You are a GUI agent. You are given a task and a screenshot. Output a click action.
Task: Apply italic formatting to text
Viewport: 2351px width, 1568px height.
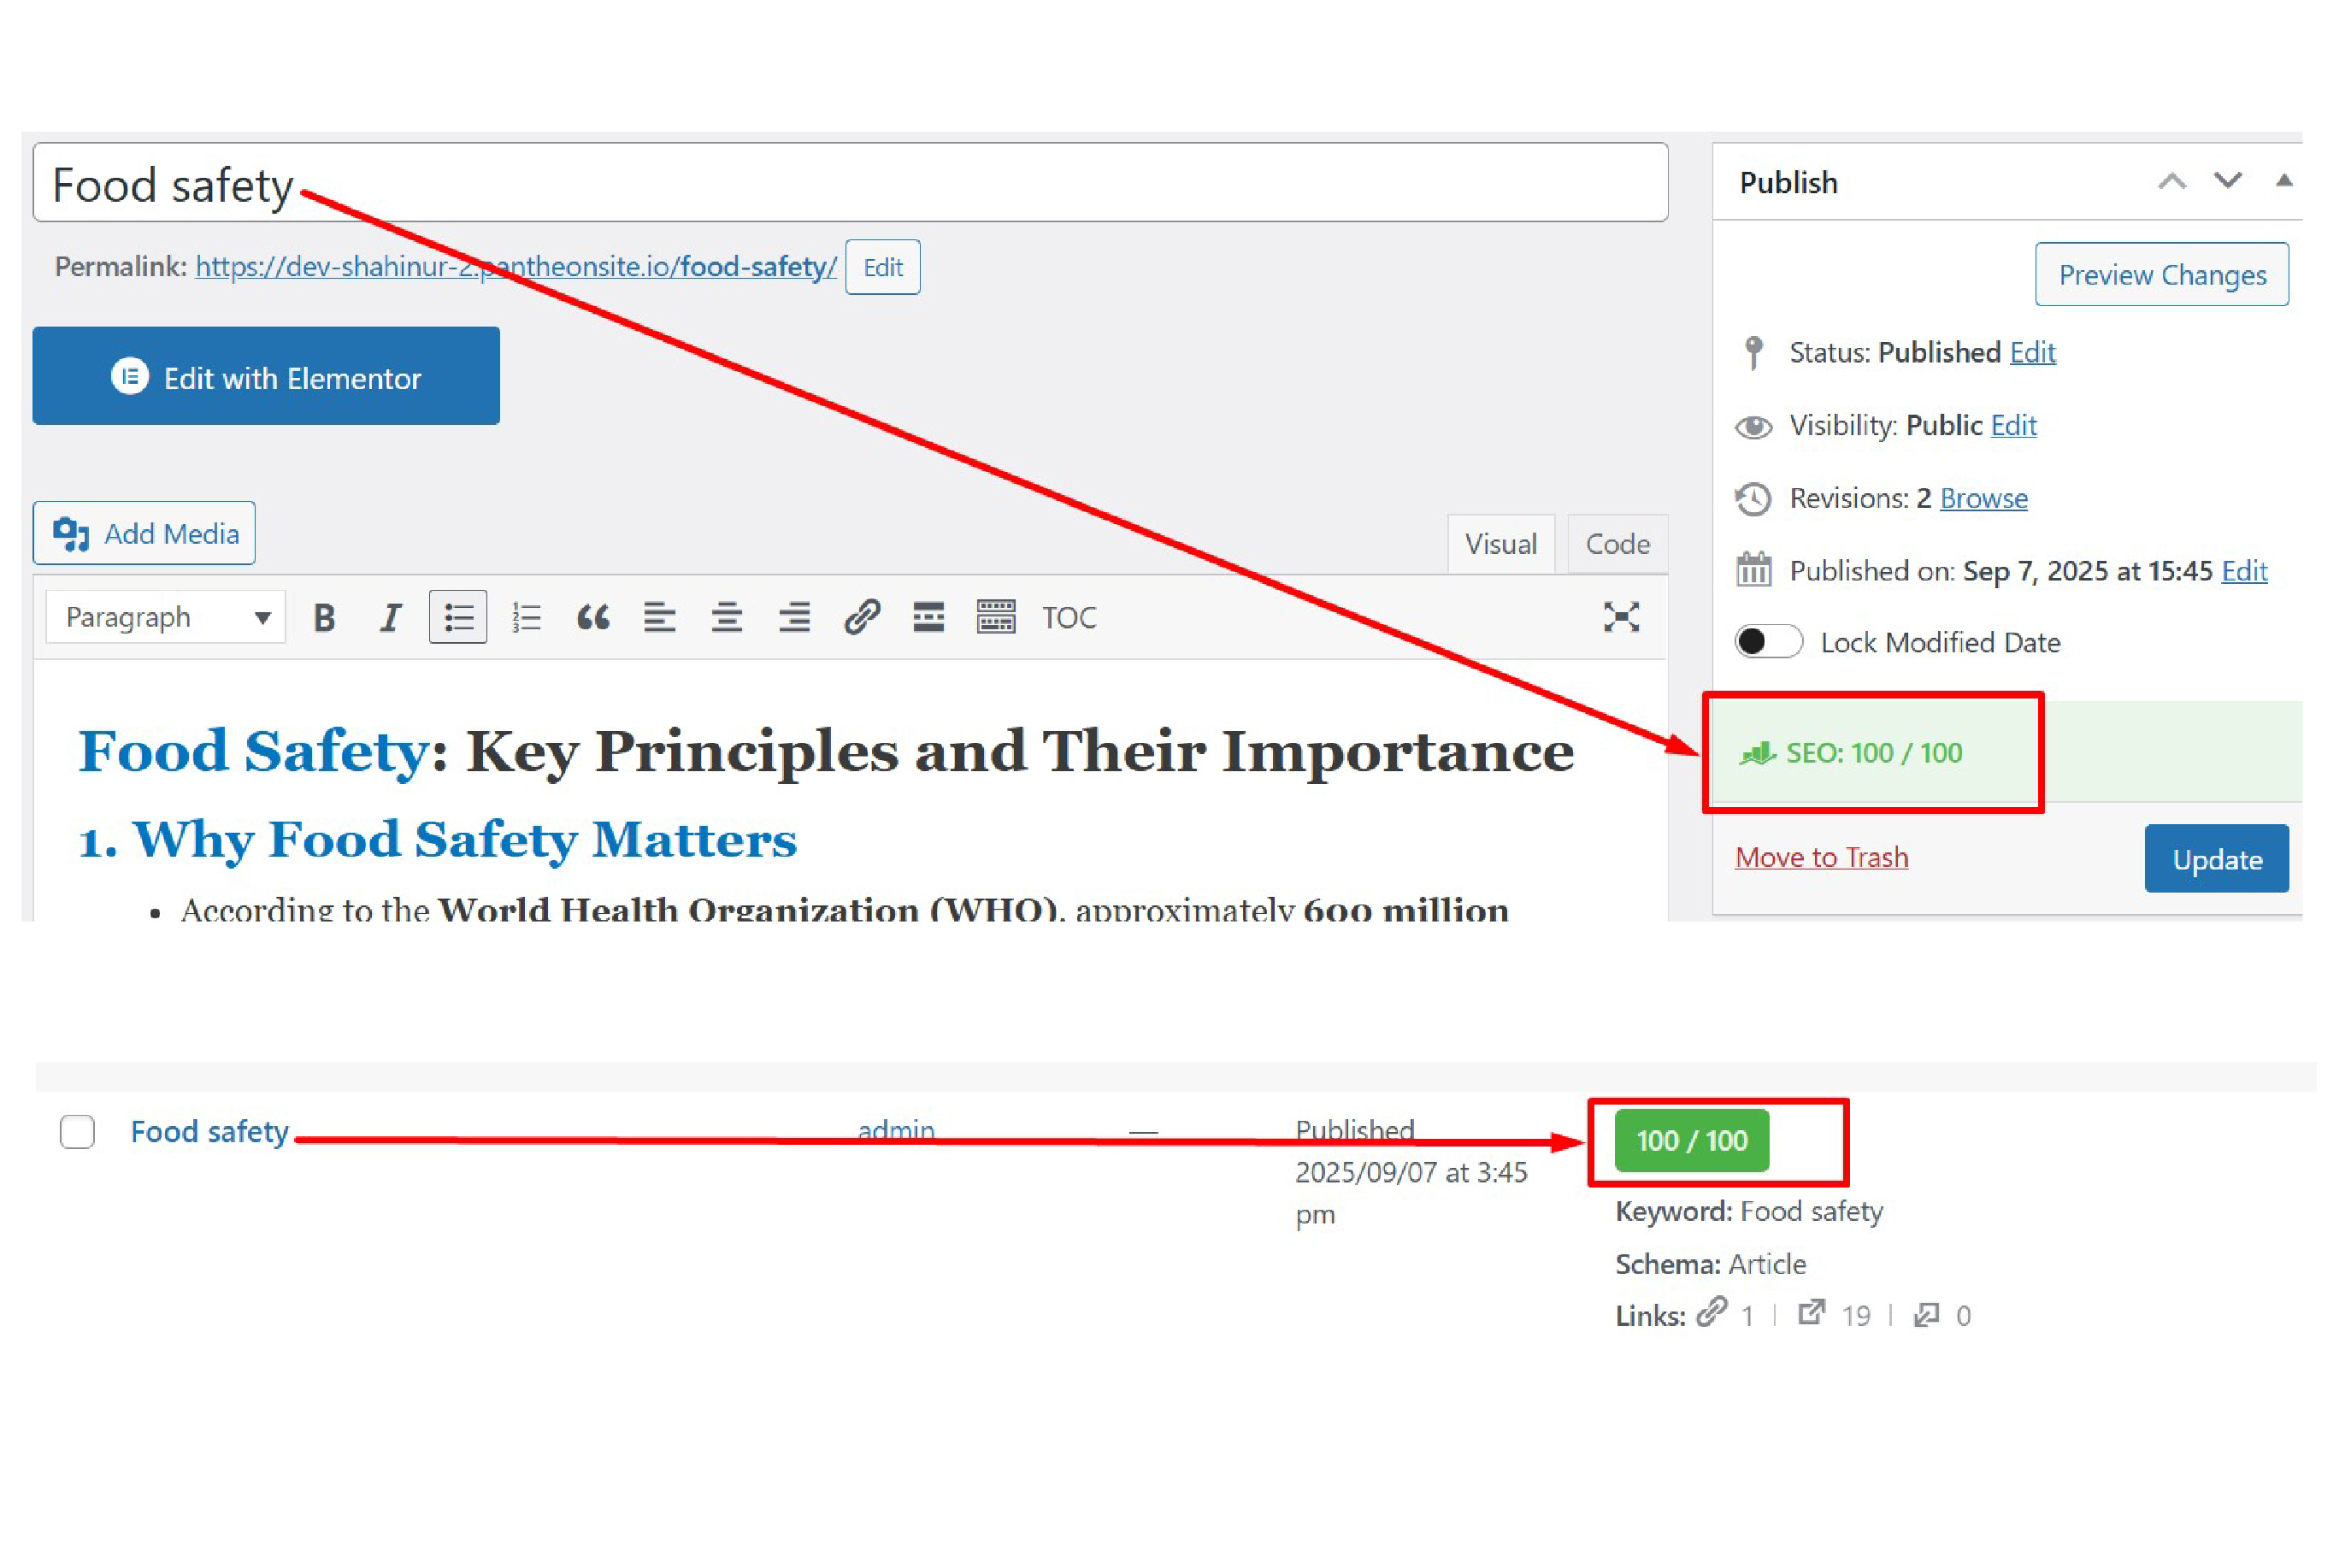[x=390, y=617]
